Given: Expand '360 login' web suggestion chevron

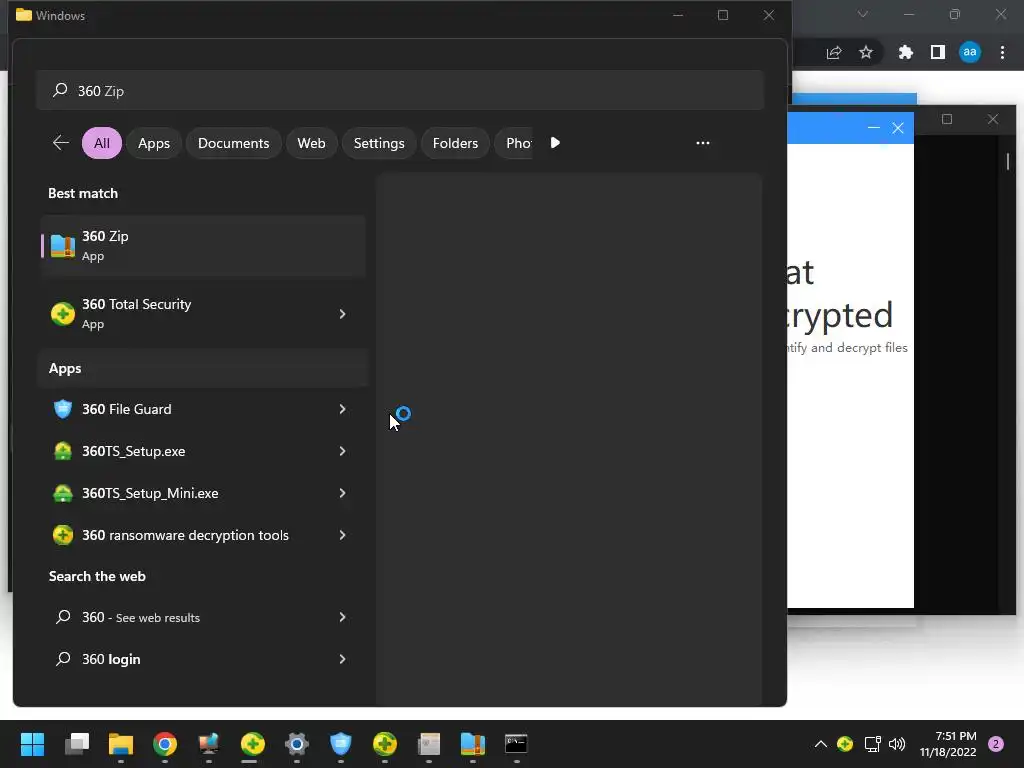Looking at the screenshot, I should 342,659.
